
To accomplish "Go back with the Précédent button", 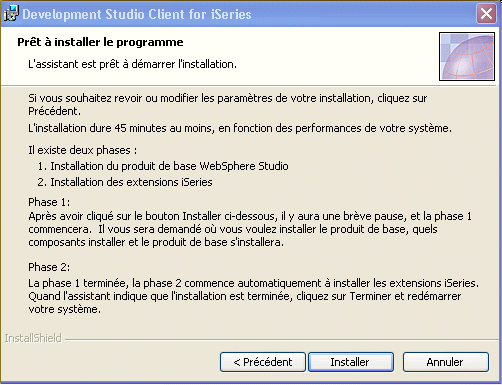I will click(263, 362).
